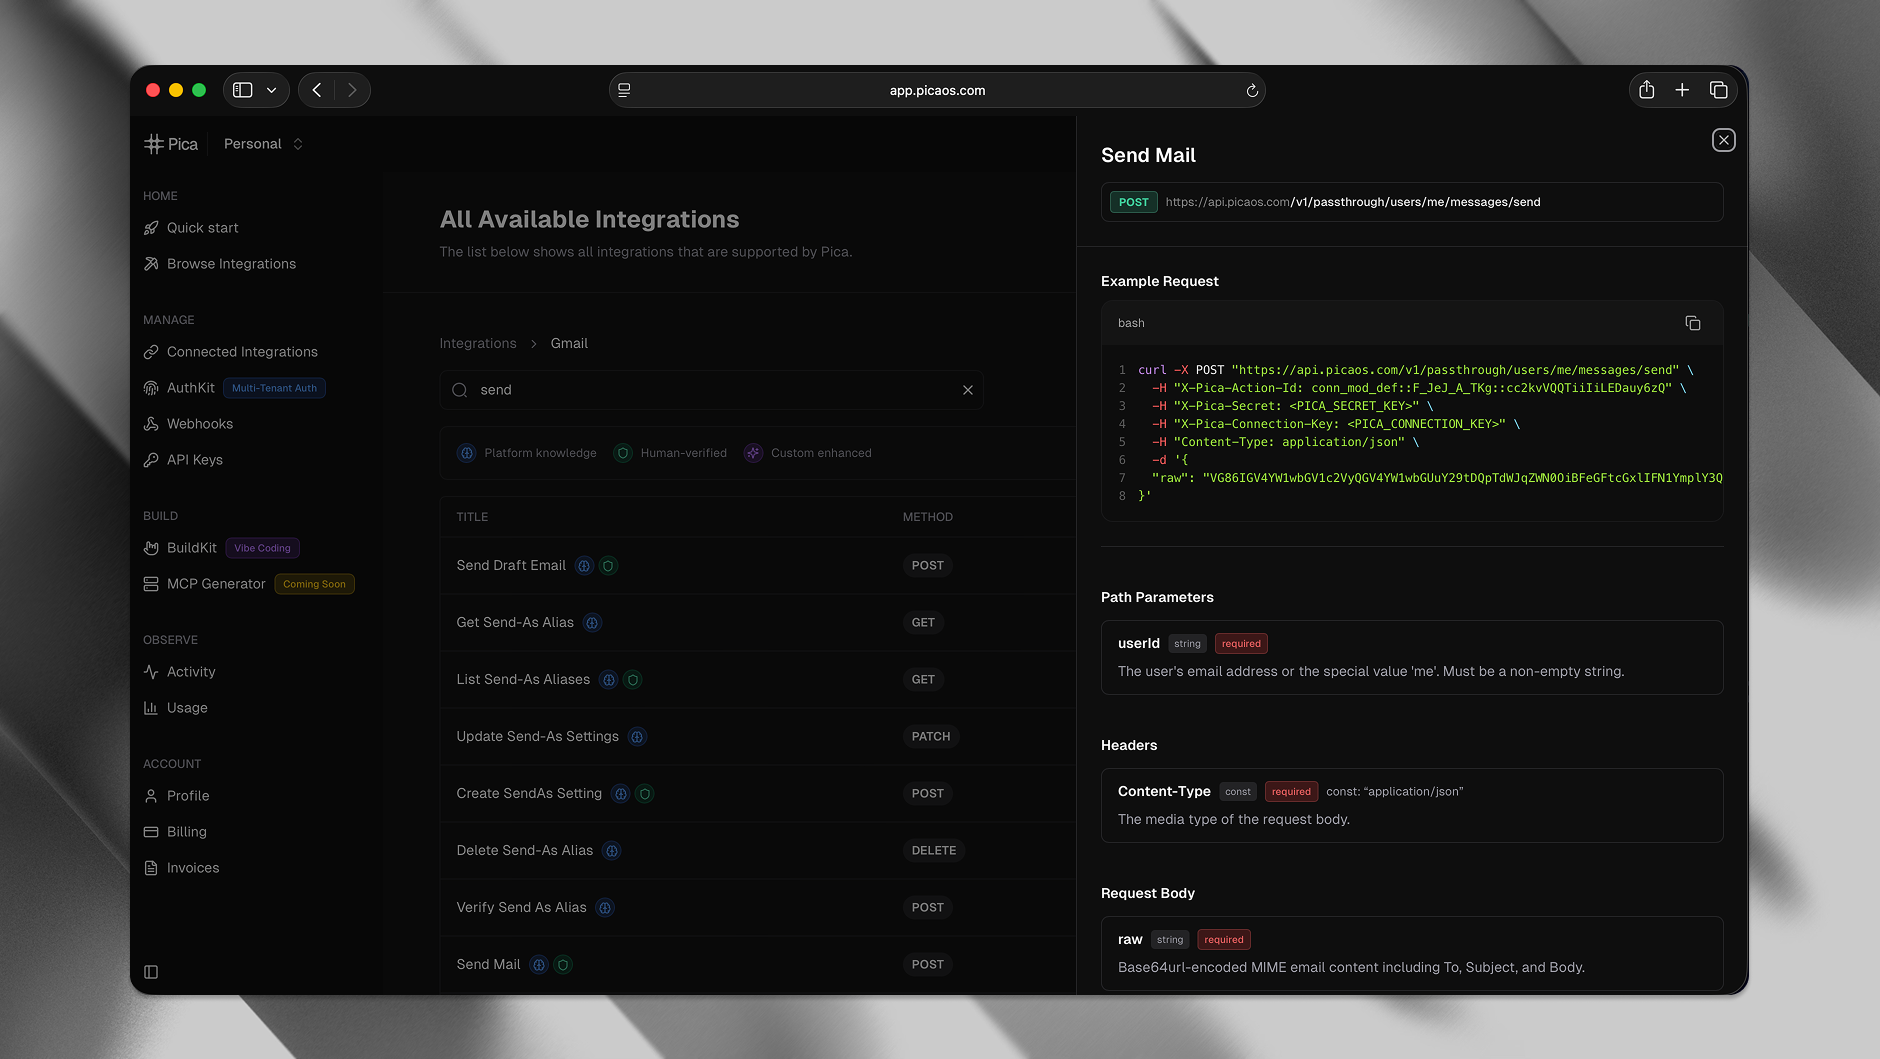Toggle the Custom enhanced filter
1880x1059 pixels.
coord(808,453)
